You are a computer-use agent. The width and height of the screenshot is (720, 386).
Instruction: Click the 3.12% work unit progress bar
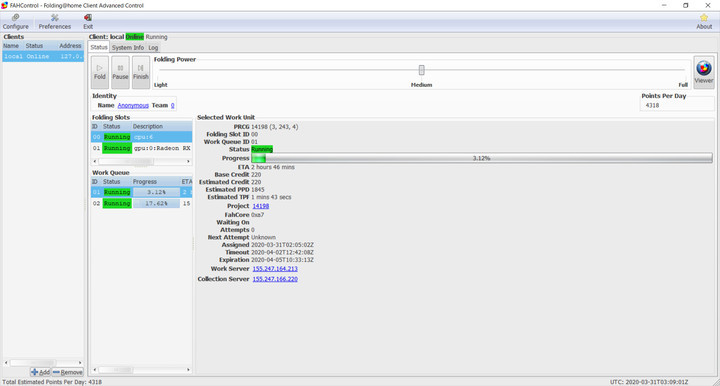[x=482, y=158]
